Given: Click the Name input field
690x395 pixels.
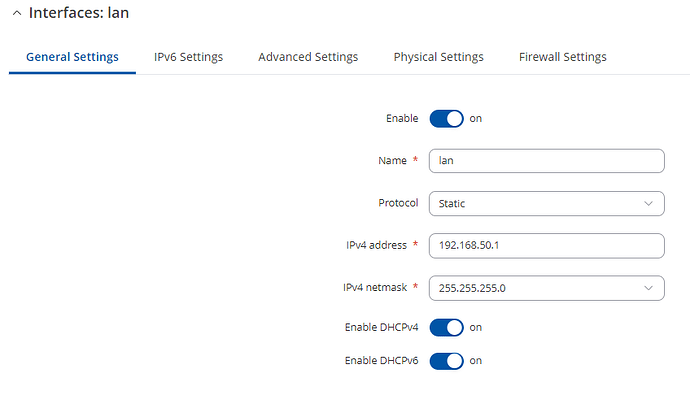Looking at the screenshot, I should (547, 161).
